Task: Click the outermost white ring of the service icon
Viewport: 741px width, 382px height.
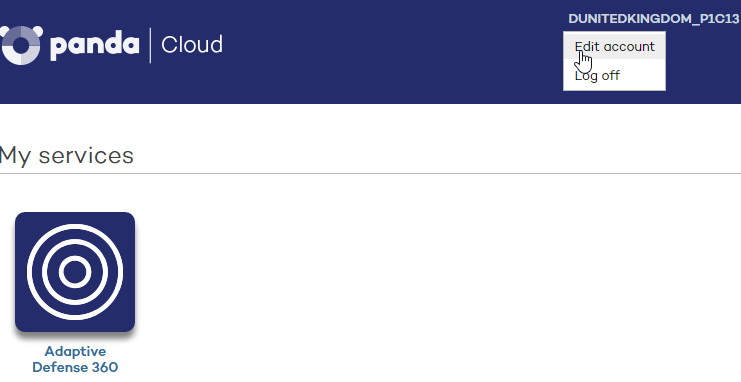Action: [x=75, y=227]
